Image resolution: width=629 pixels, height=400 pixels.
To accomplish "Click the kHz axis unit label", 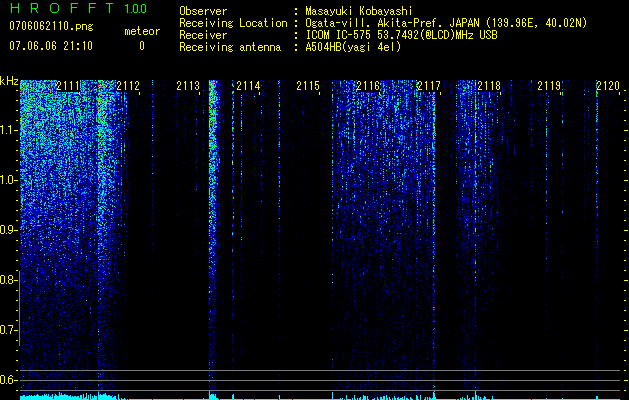I will coord(9,82).
